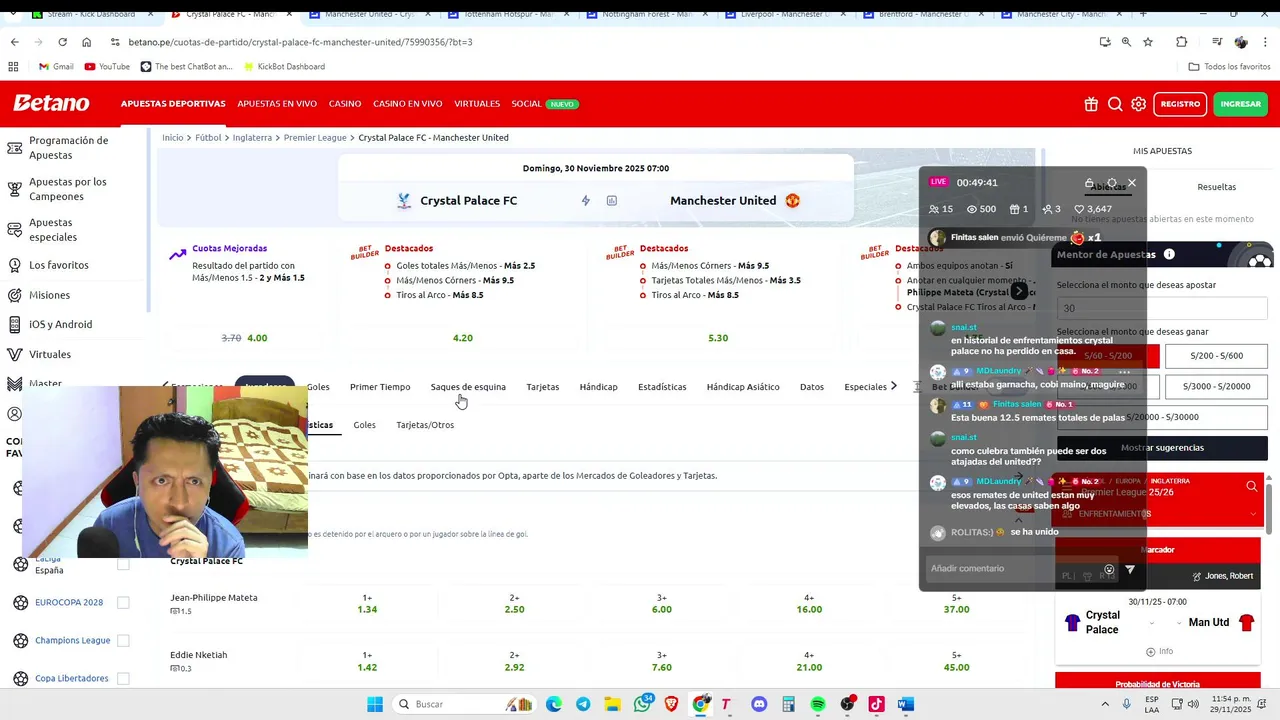This screenshot has height=720, width=1280.
Task: Click right arrow on Destacados carousel
Action: (x=1019, y=291)
